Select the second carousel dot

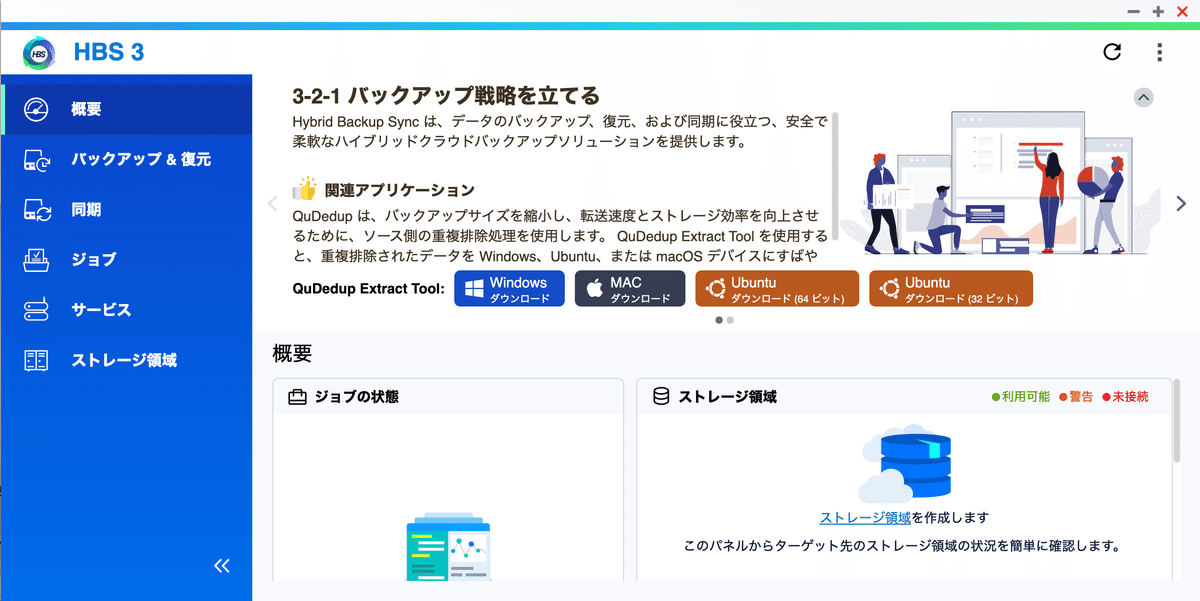(x=730, y=320)
